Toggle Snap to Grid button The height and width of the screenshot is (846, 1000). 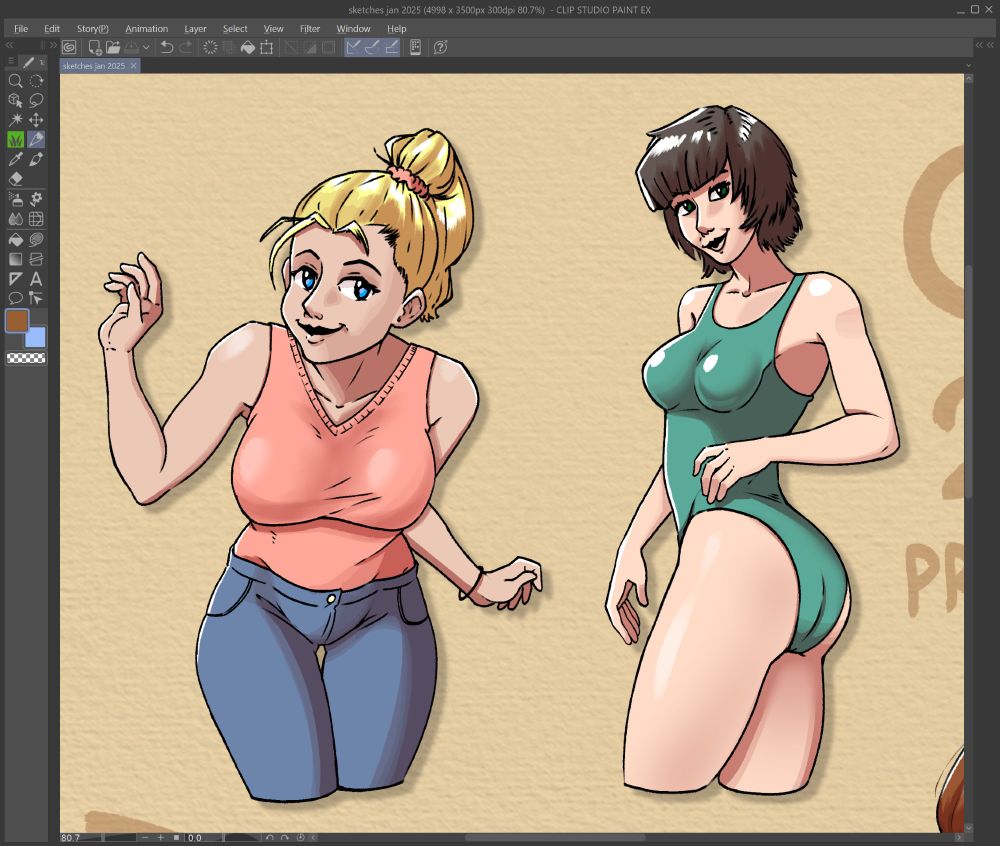391,47
